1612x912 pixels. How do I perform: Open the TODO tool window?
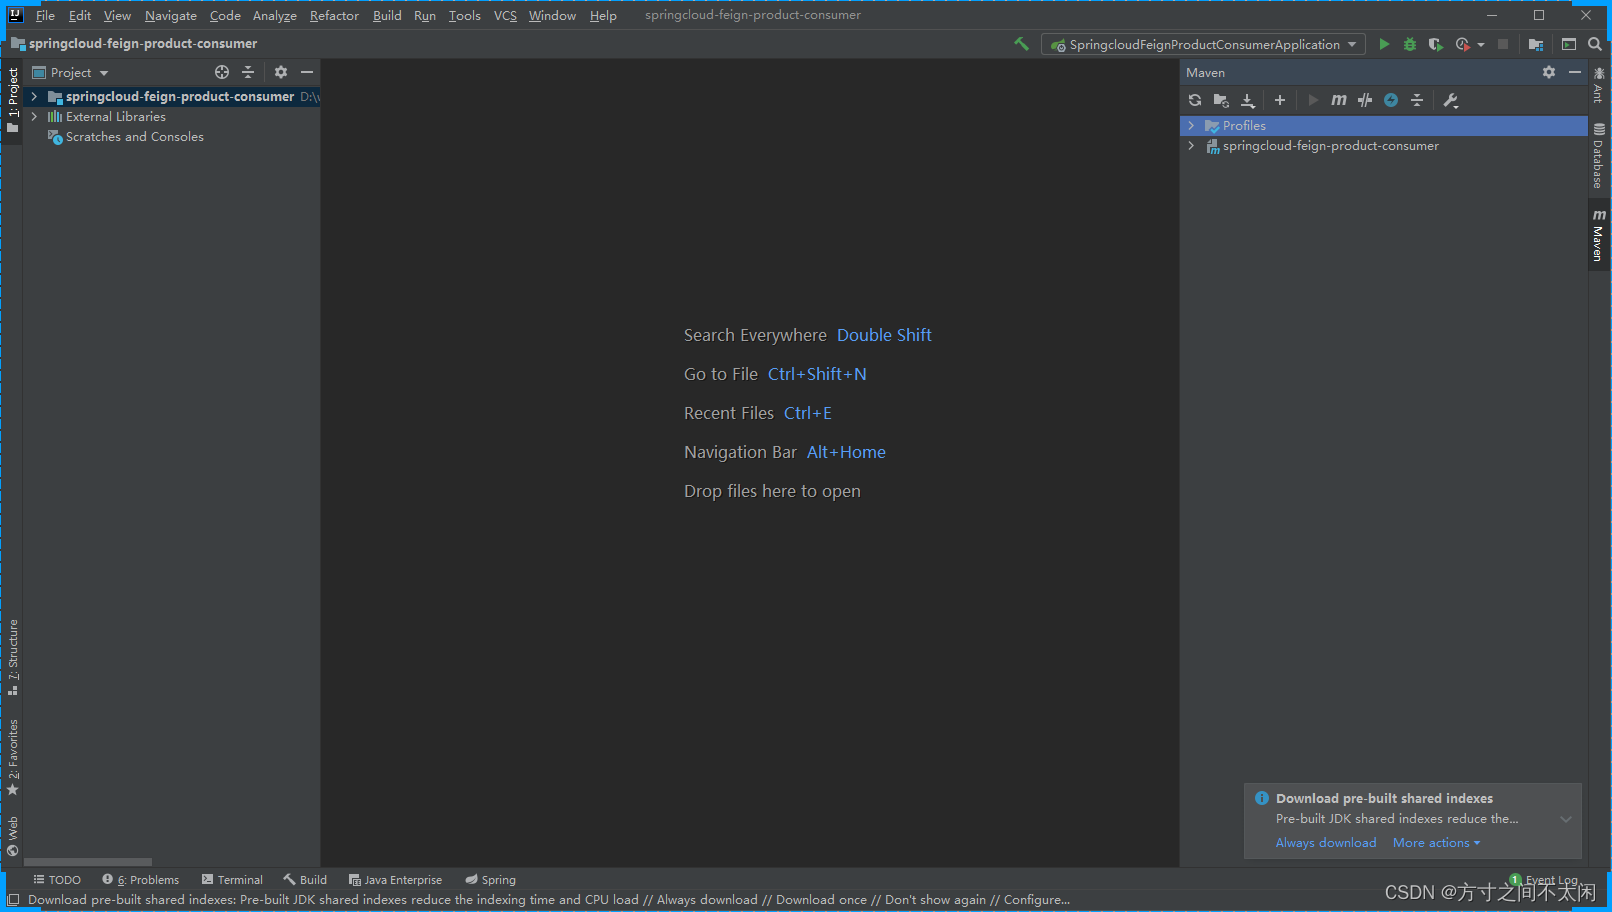pyautogui.click(x=57, y=880)
